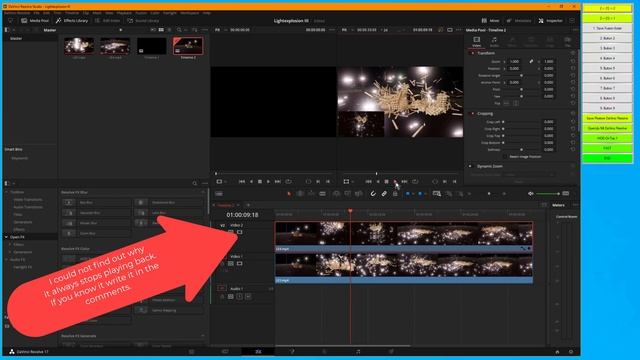Click the red playhead on timeline ruler
The image size is (640, 360).
coord(350,211)
